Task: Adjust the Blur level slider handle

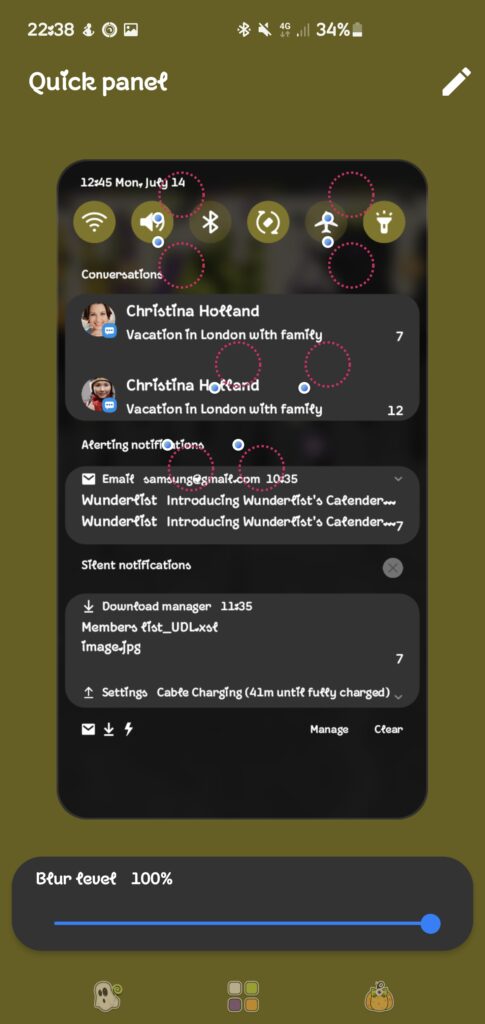Action: [x=430, y=924]
